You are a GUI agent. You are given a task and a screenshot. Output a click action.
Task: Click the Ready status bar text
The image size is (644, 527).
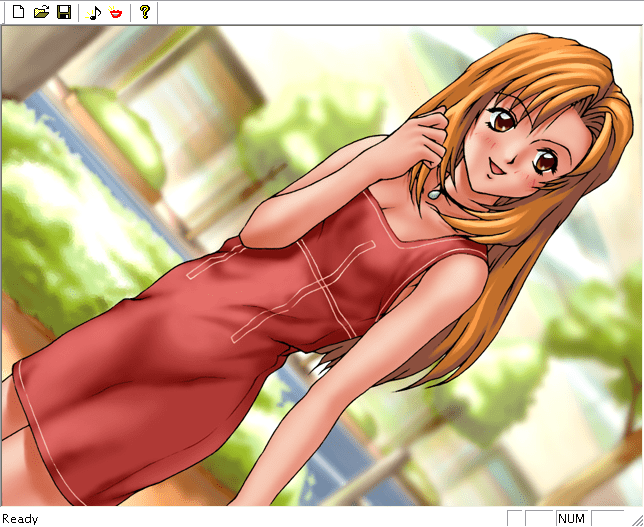click(20, 519)
